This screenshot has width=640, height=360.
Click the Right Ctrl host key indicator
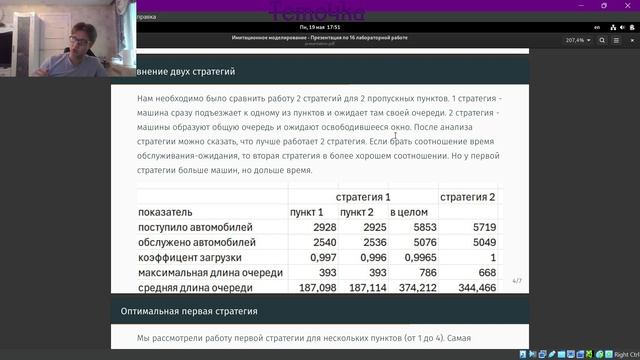(627, 355)
